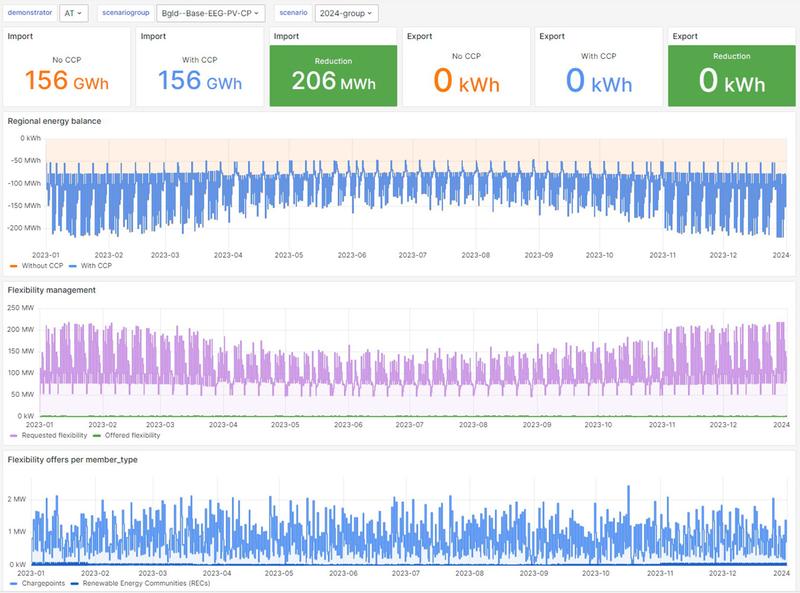Click the '0 kWh' axis label in Regional energy balance
This screenshot has height=593, width=800.
31,138
